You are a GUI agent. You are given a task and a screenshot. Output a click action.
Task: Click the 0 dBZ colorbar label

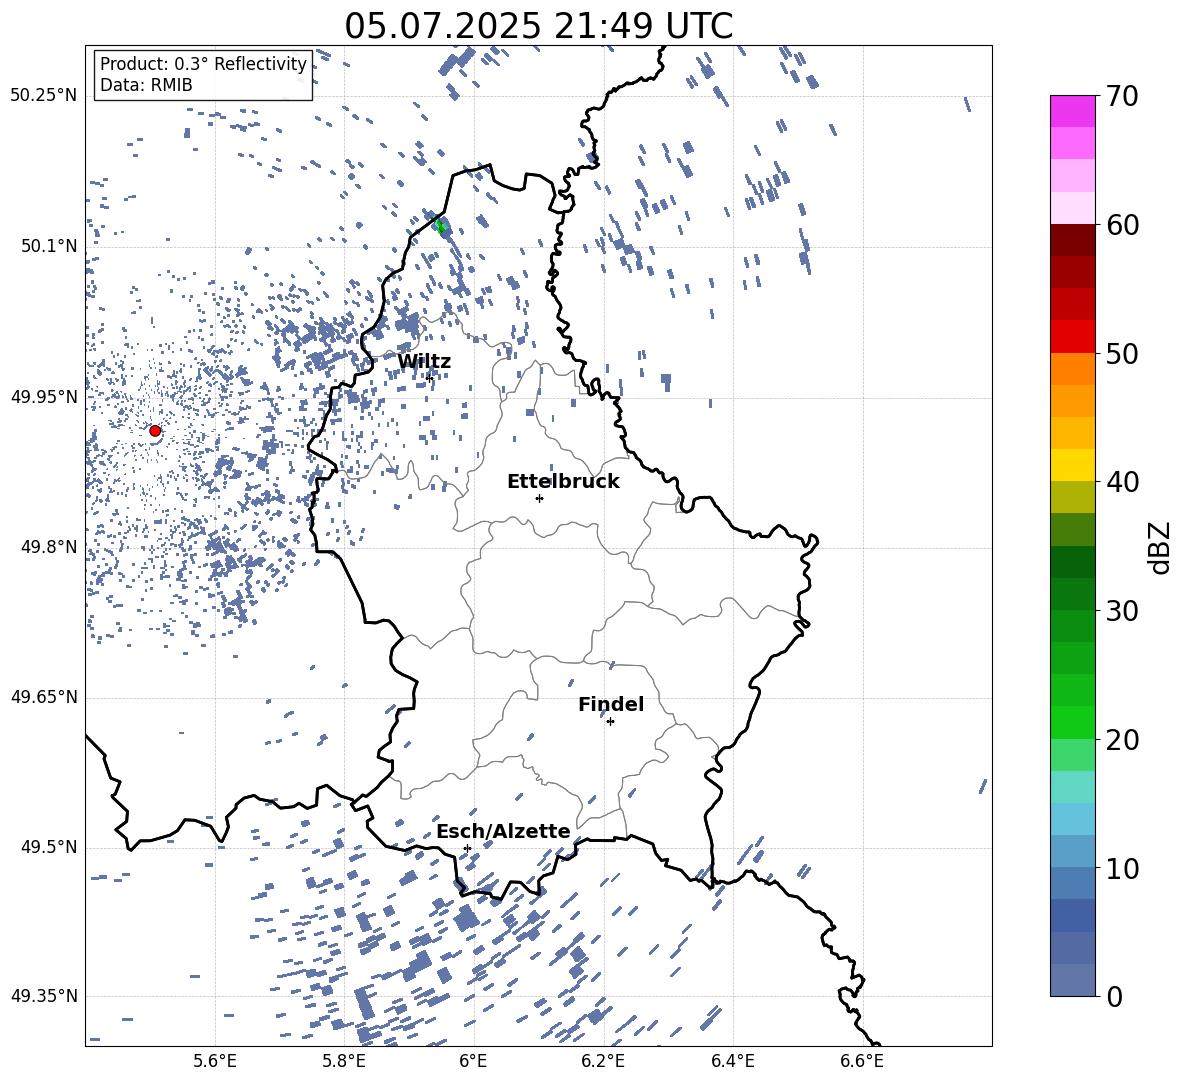point(1114,996)
